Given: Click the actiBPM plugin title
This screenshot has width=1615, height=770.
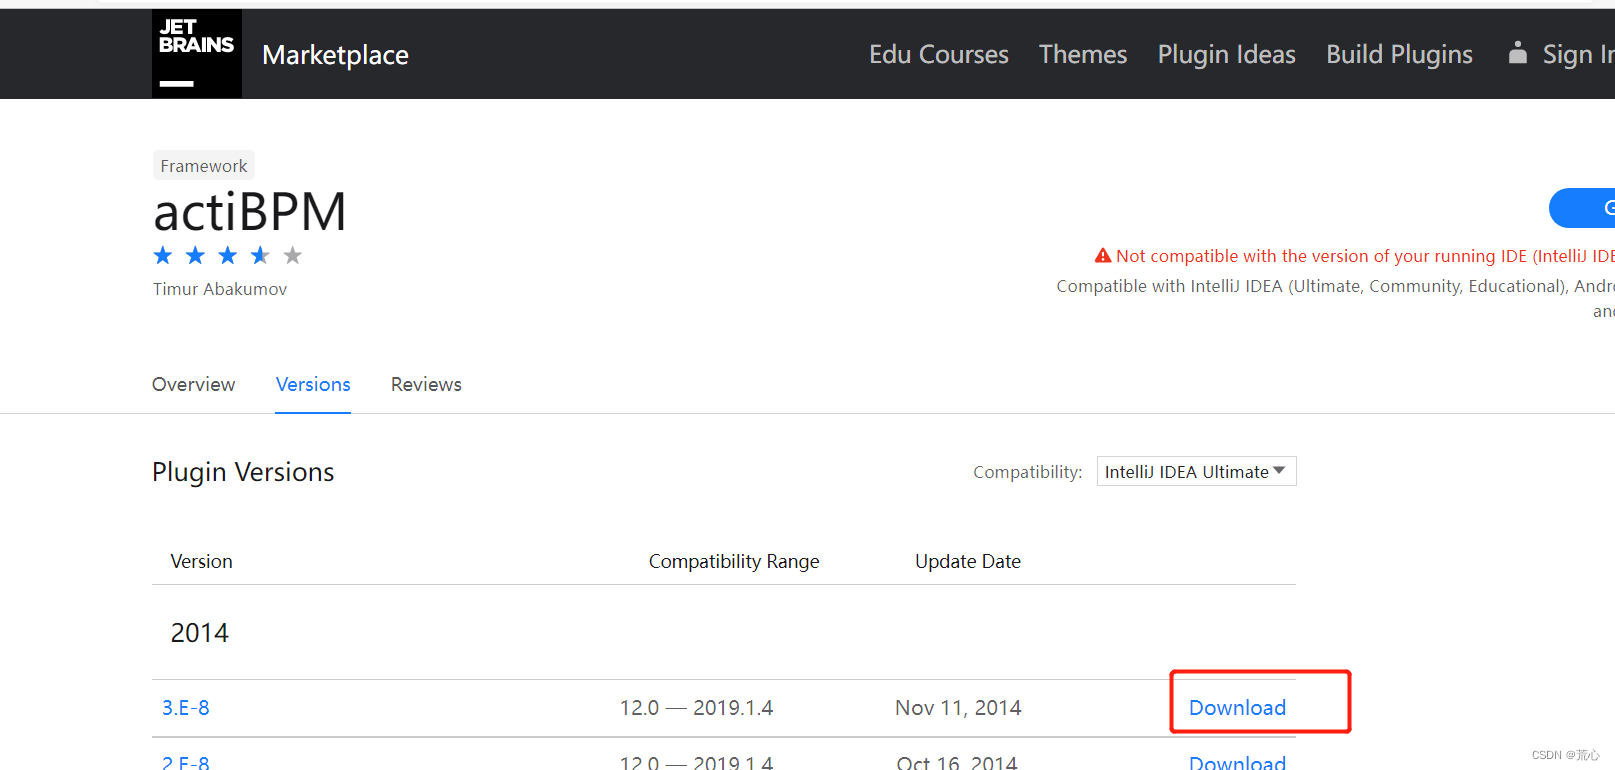Looking at the screenshot, I should 250,212.
